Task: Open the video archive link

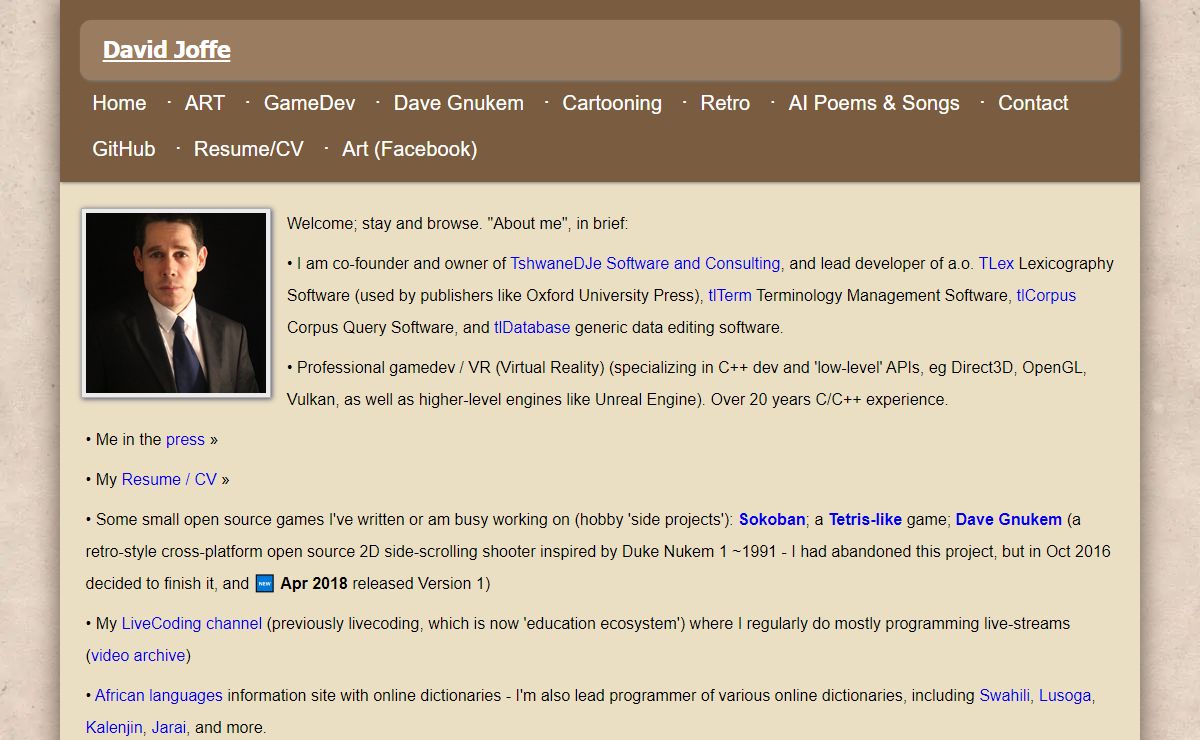Action: tap(138, 656)
